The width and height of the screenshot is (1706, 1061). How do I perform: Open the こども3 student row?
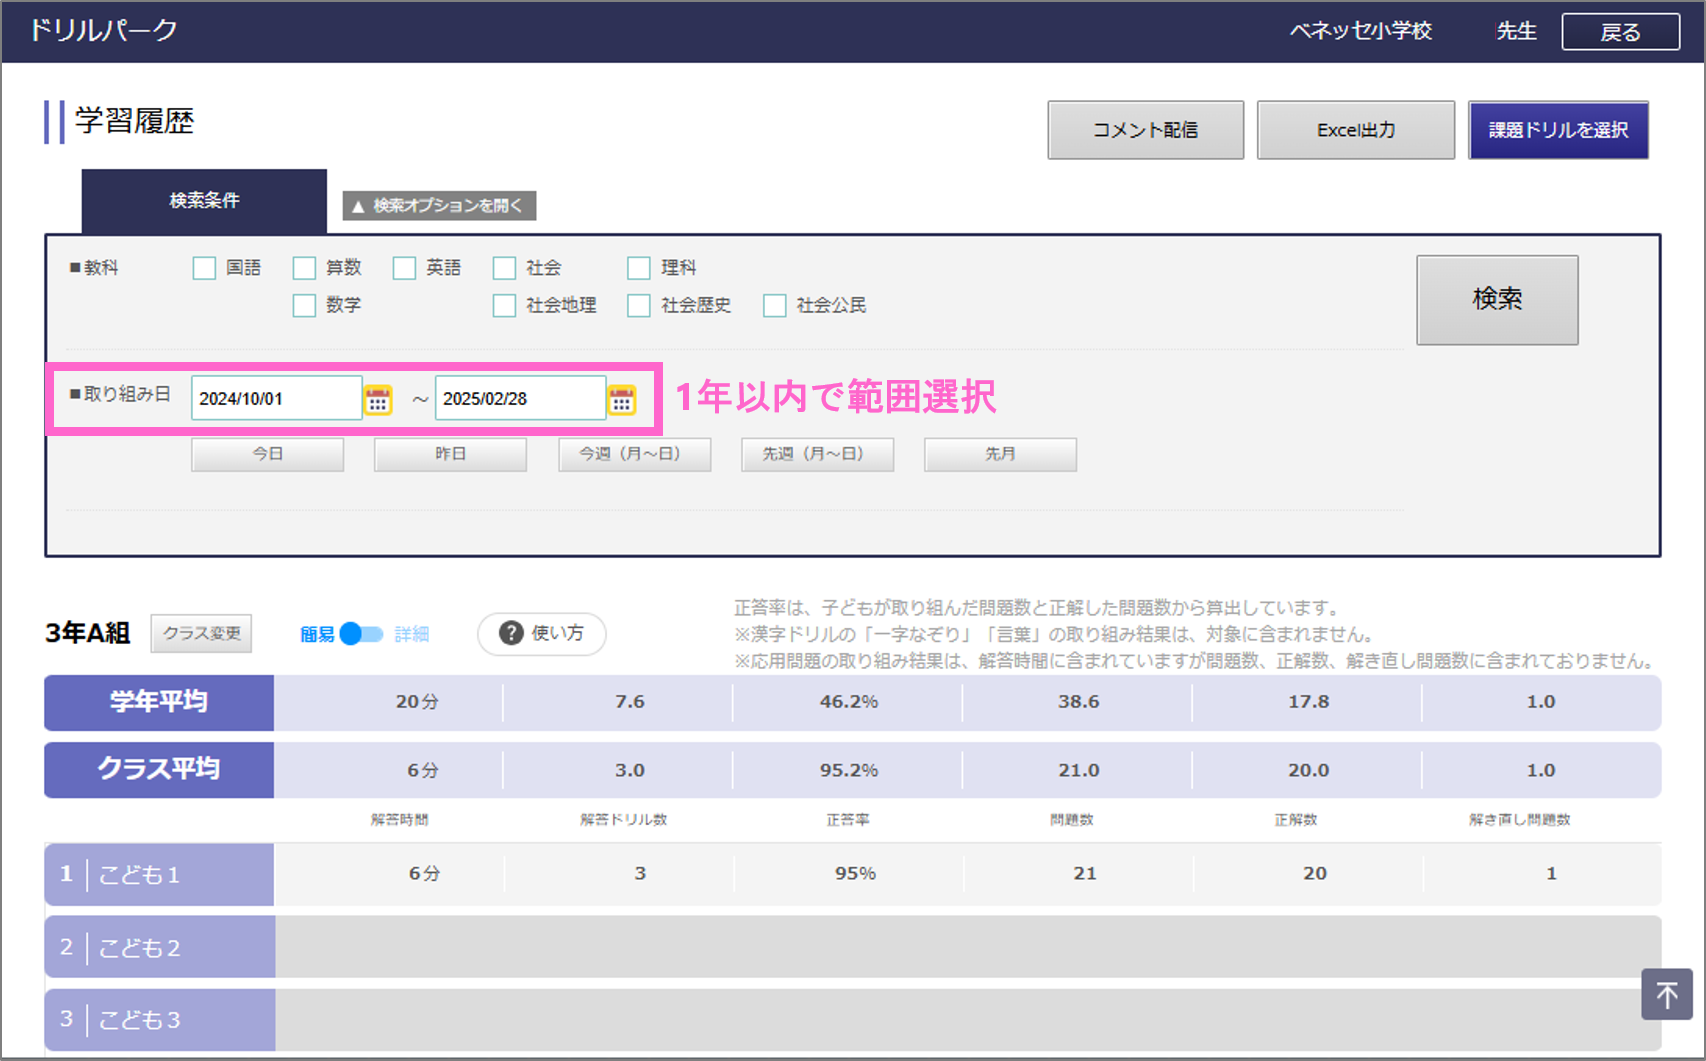[x=853, y=1020]
